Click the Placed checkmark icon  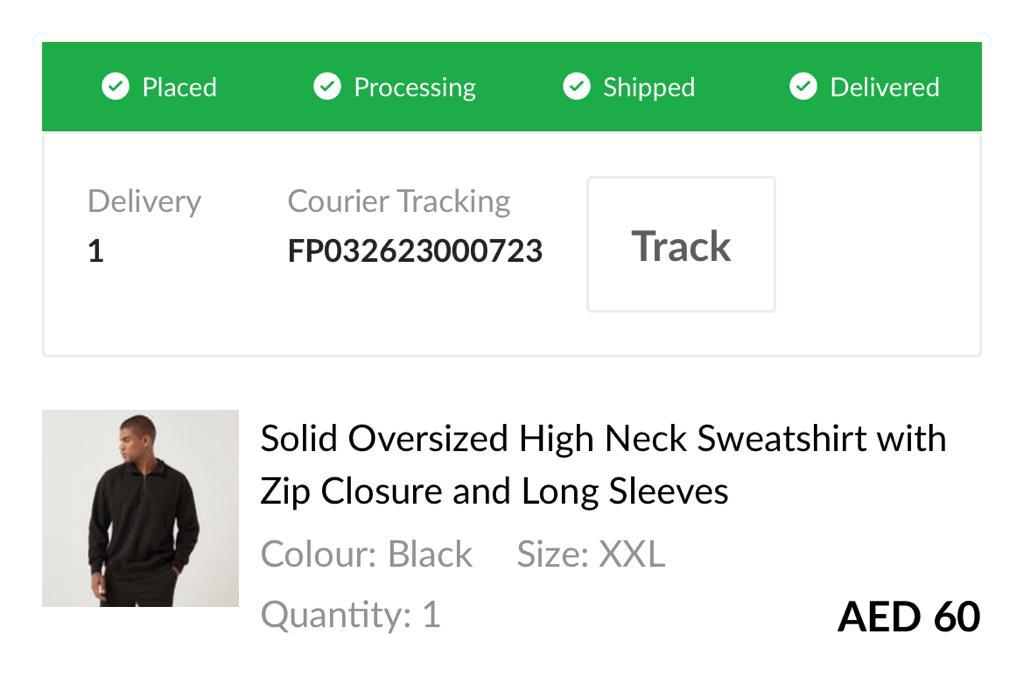[x=116, y=87]
